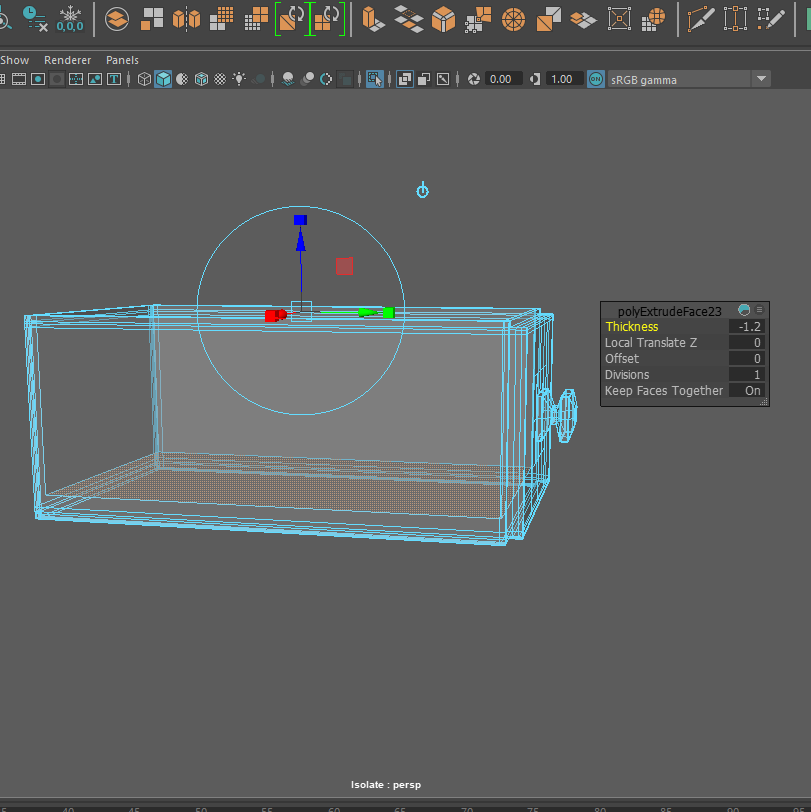Image resolution: width=811 pixels, height=812 pixels.
Task: Toggle color management ON button
Action: (596, 79)
